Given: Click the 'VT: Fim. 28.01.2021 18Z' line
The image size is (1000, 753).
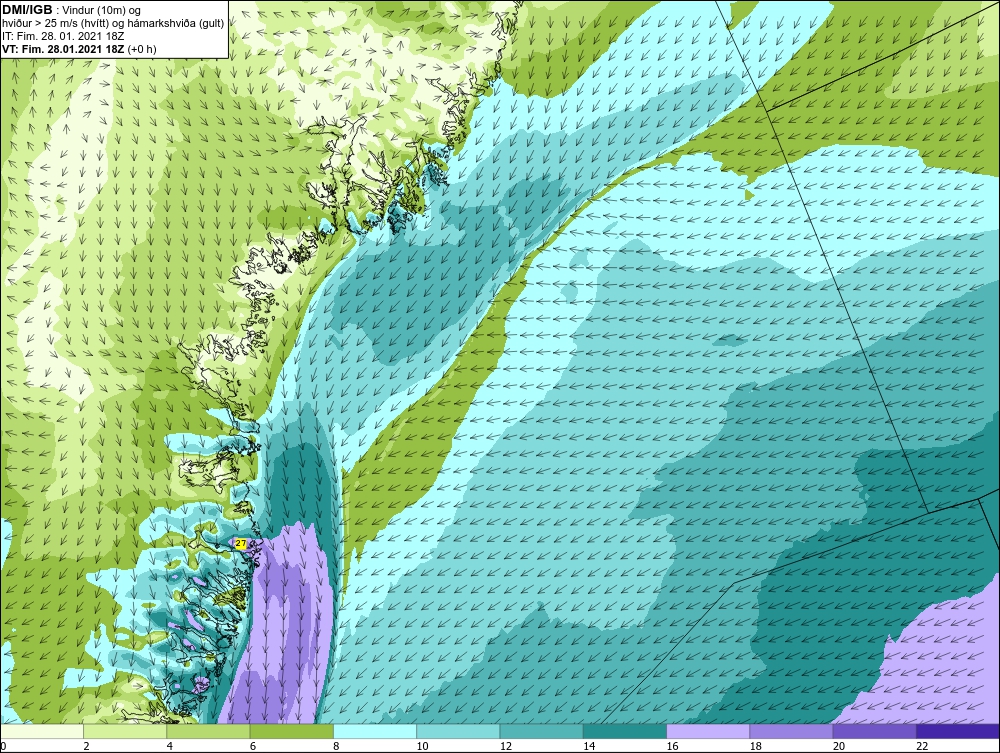Looking at the screenshot, I should [x=64, y=49].
